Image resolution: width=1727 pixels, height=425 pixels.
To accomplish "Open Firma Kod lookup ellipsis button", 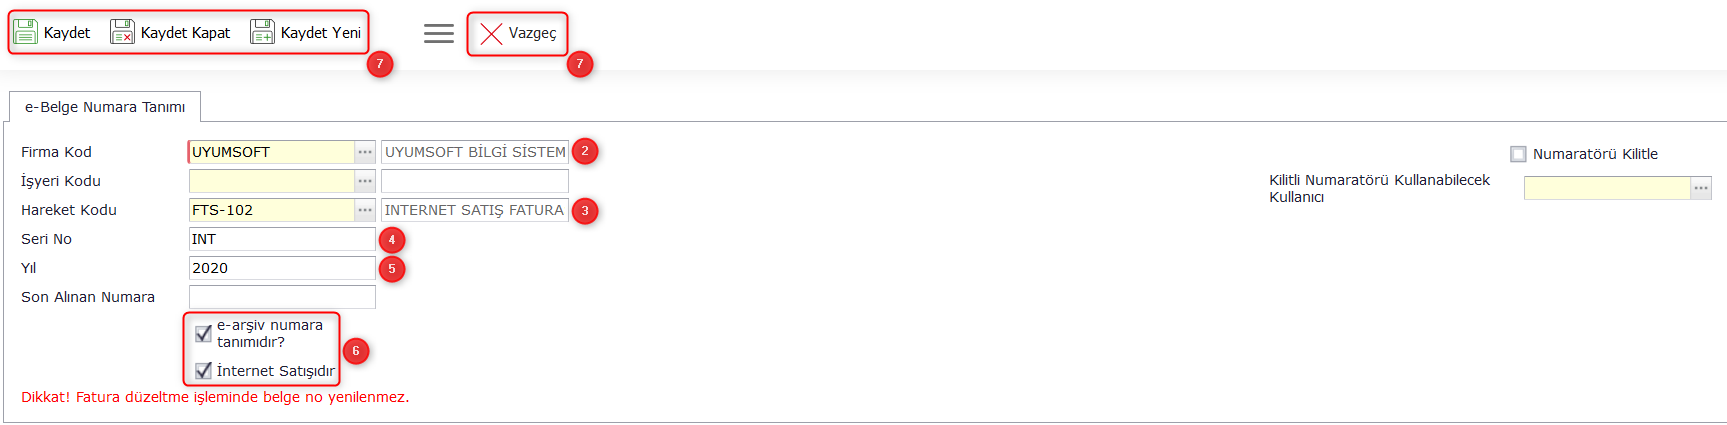I will click(x=365, y=152).
